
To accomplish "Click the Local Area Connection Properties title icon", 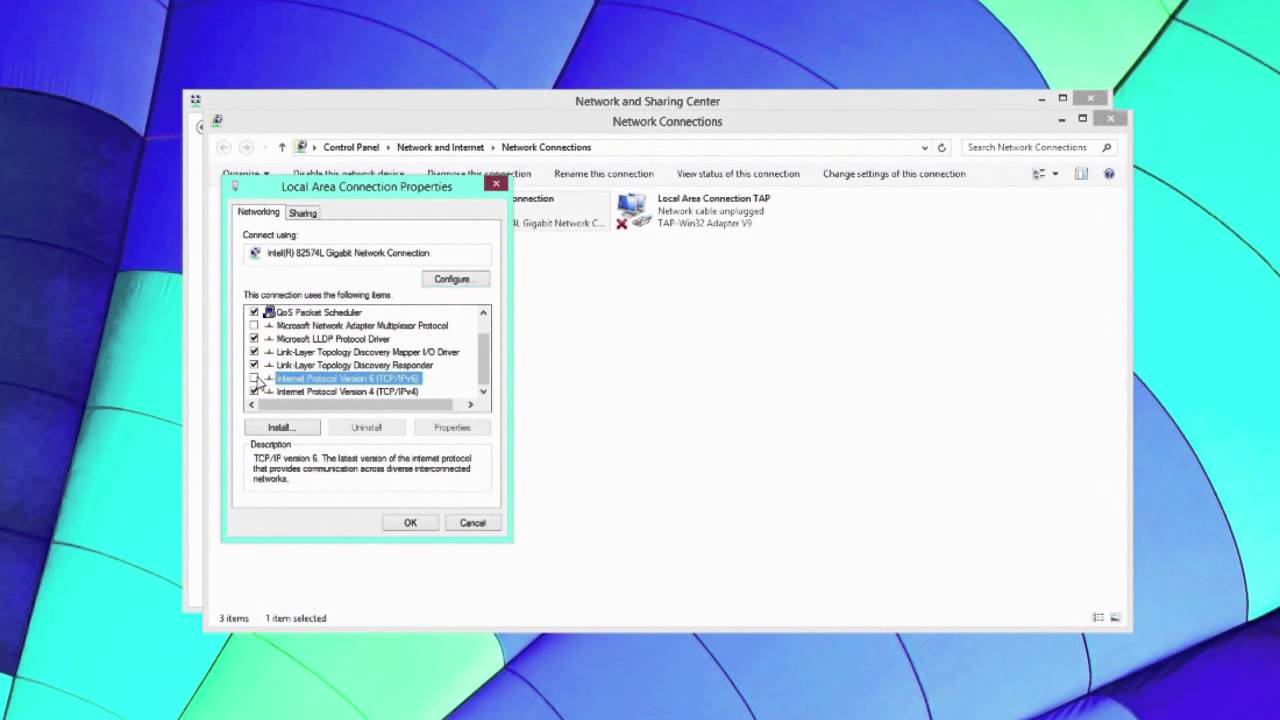I will (x=236, y=186).
